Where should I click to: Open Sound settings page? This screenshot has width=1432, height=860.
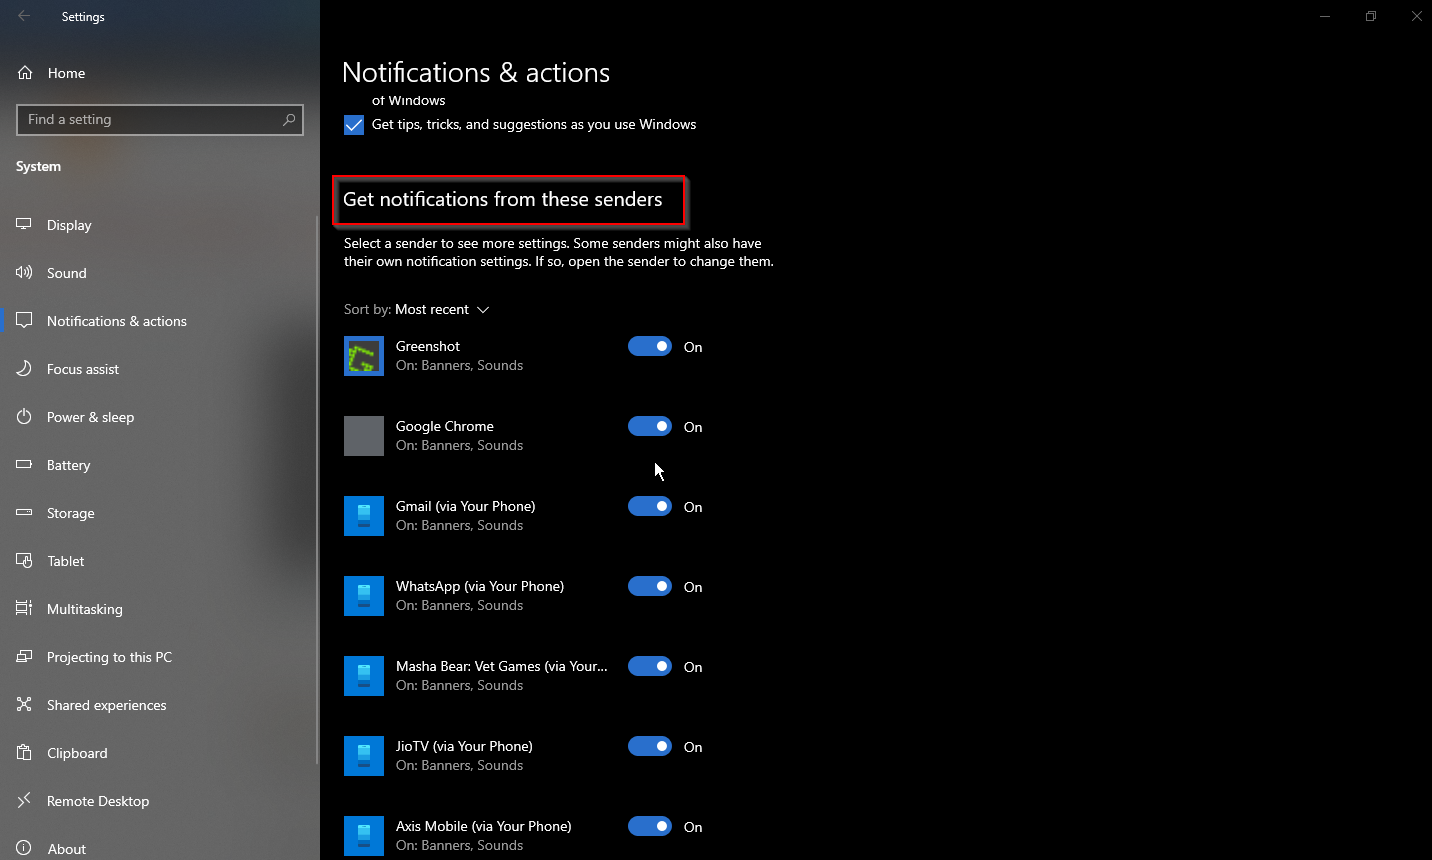click(160, 273)
